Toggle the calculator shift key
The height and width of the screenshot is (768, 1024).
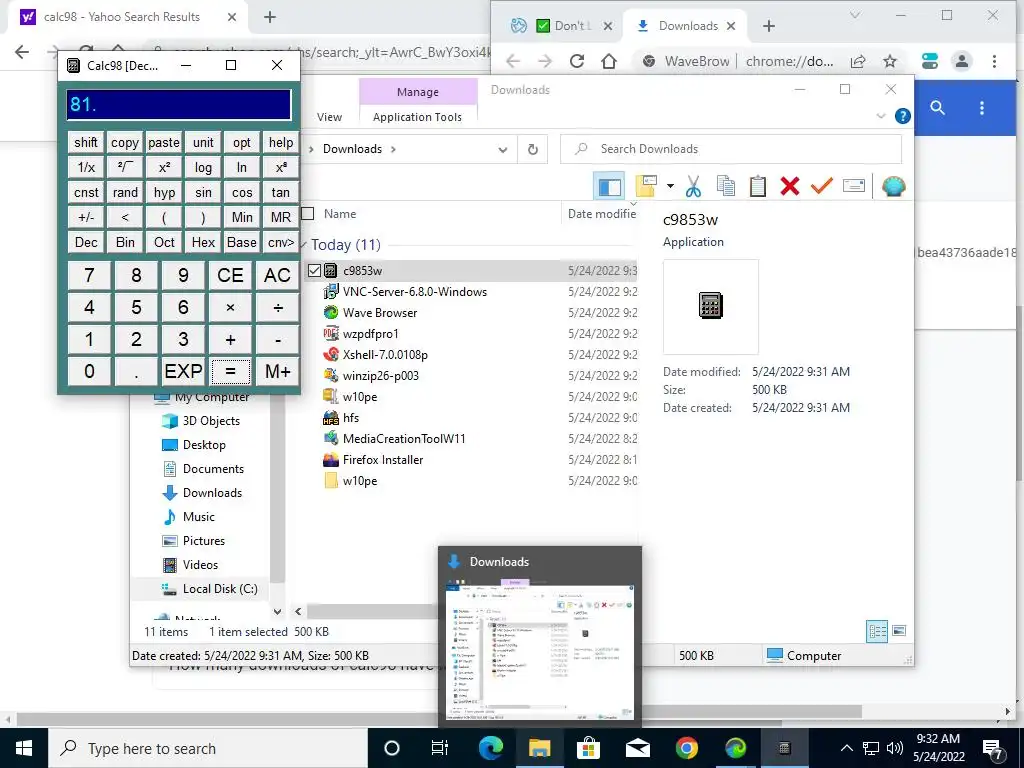click(86, 142)
